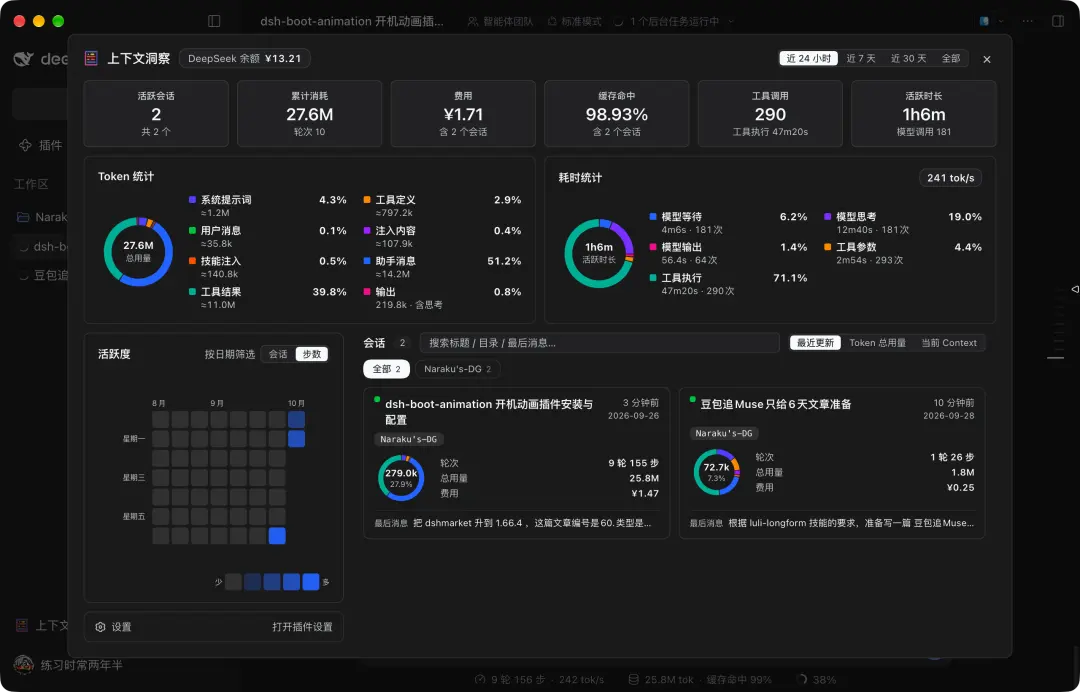Click the 上下文洞察 panel icon in dialog header
1080x692 pixels.
[91, 59]
